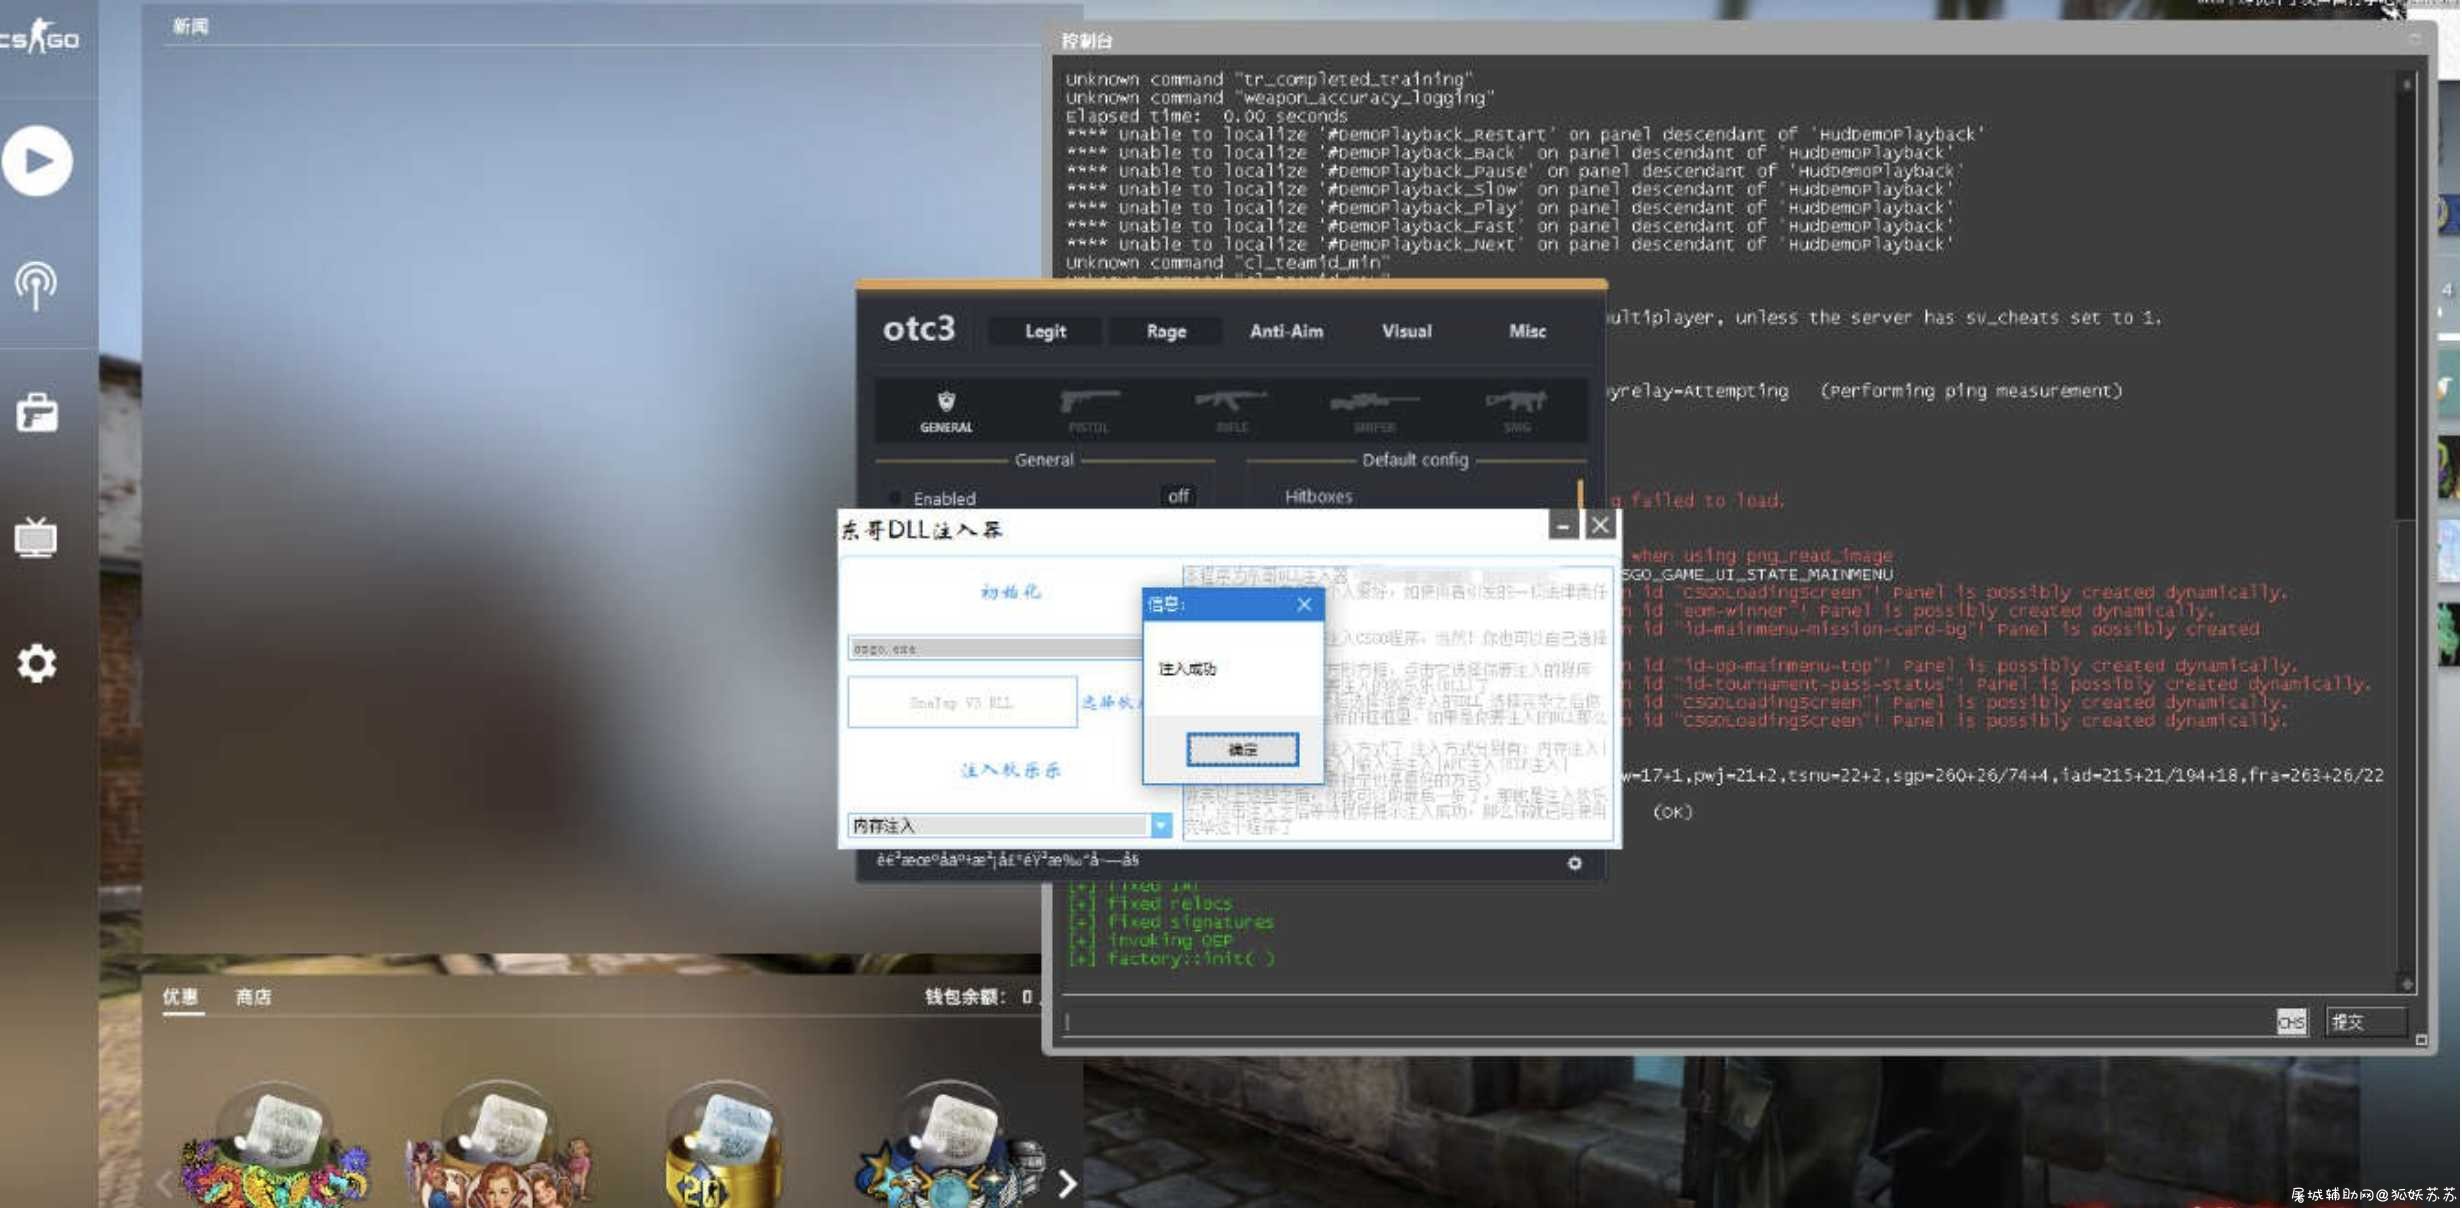Open the 'off' key mode selector beside Enabled
The image size is (2462, 1208).
(1178, 496)
